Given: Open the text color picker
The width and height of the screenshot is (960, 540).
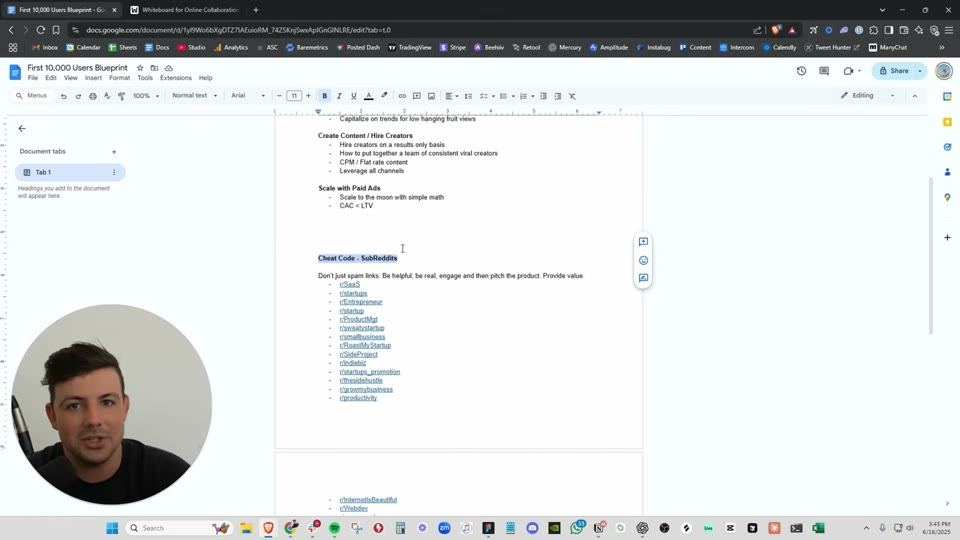Looking at the screenshot, I should click(x=369, y=96).
